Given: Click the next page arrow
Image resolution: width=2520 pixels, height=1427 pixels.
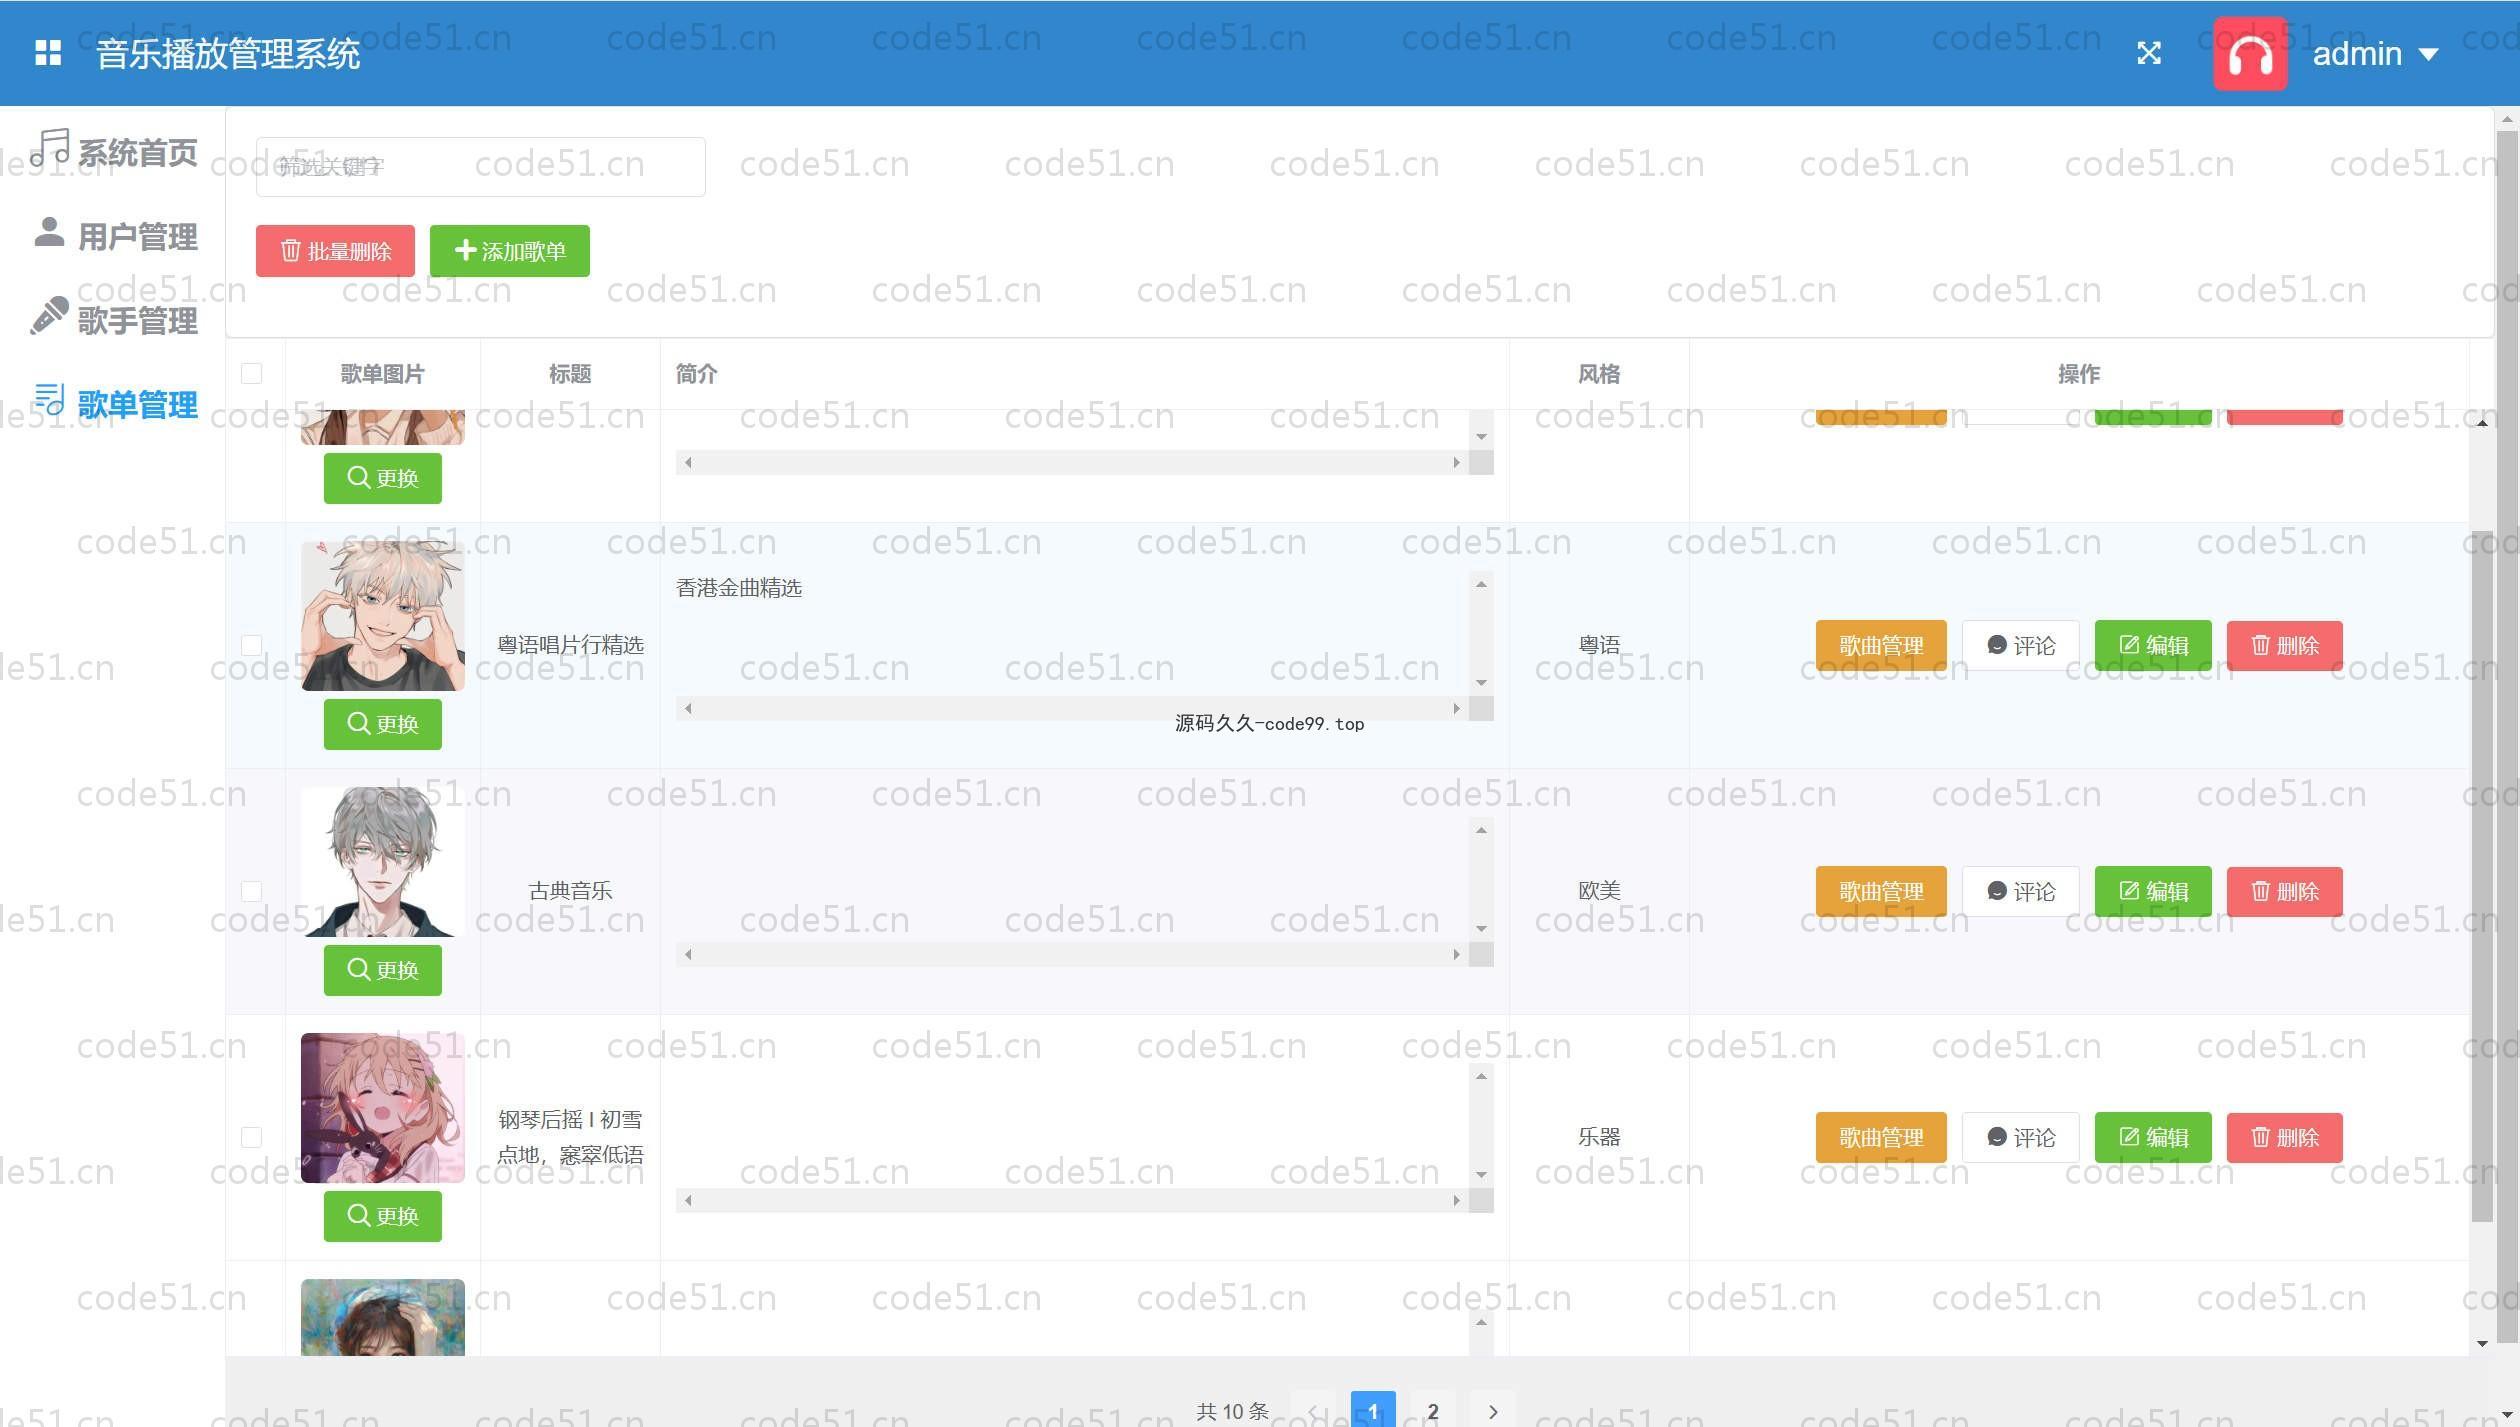Looking at the screenshot, I should coord(1493,1411).
